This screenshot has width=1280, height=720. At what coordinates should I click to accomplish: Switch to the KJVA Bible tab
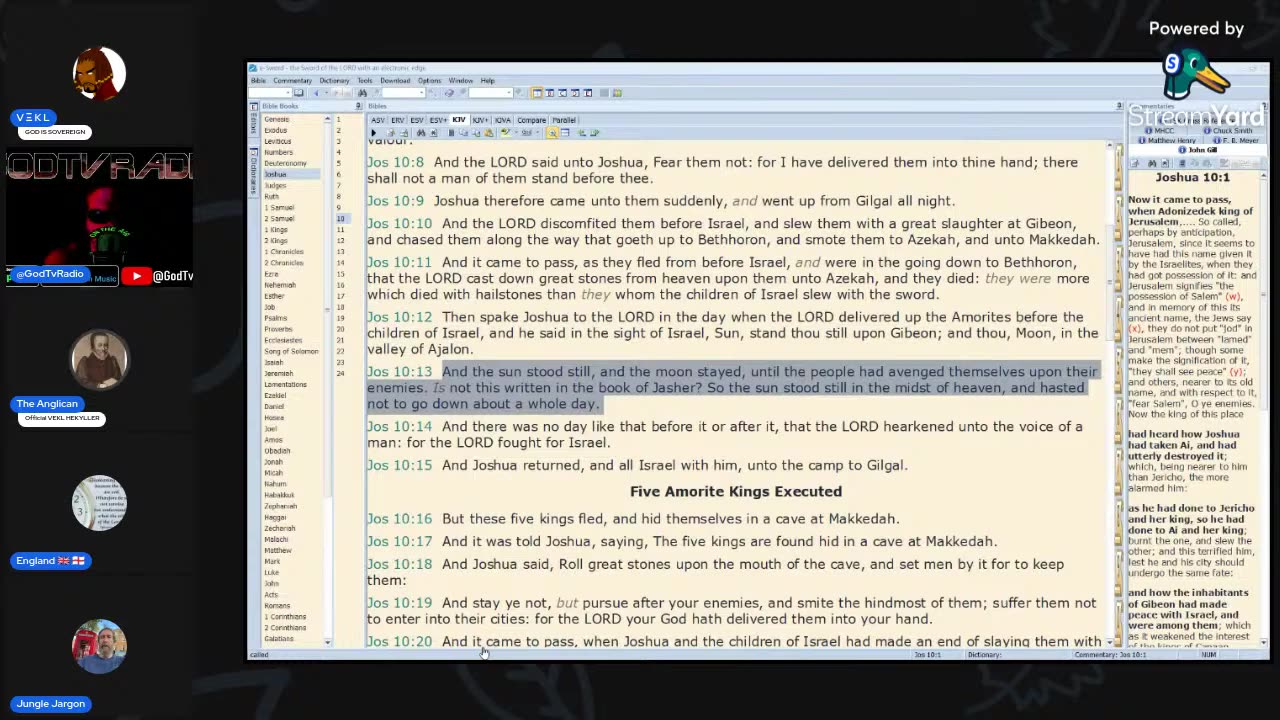coord(503,120)
